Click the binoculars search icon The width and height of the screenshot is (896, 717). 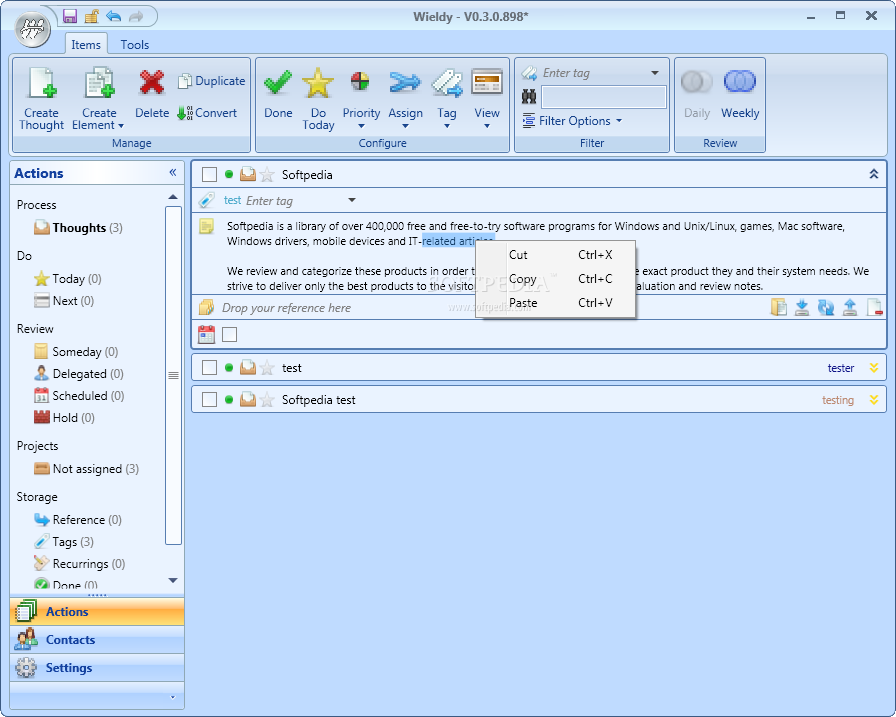529,97
